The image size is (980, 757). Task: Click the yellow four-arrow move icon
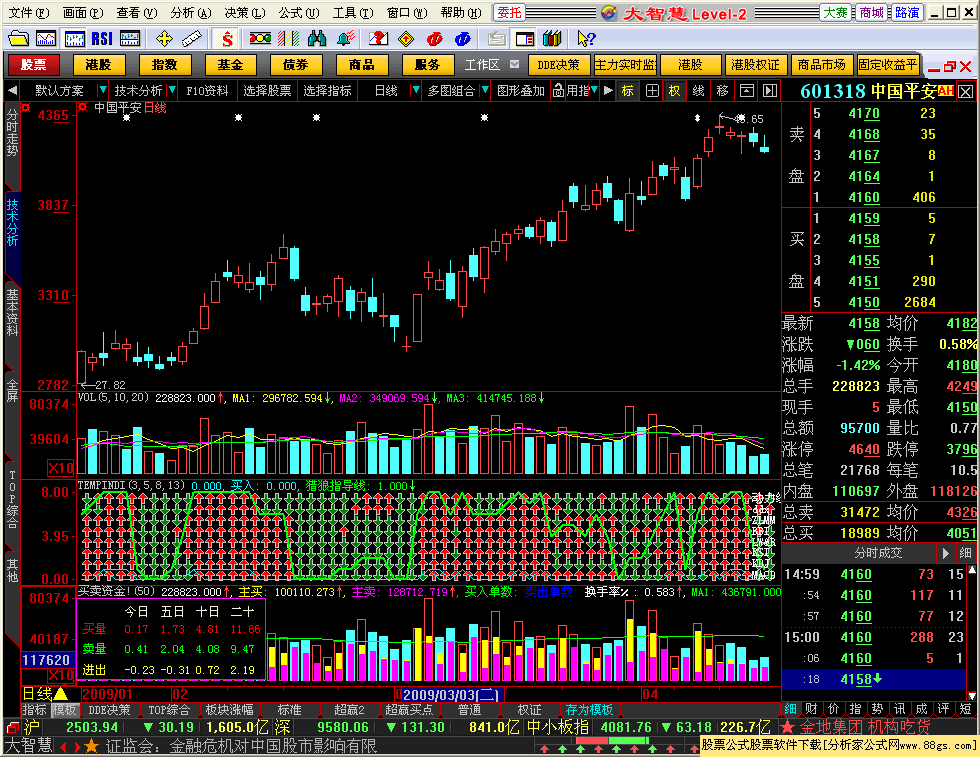pyautogui.click(x=164, y=39)
